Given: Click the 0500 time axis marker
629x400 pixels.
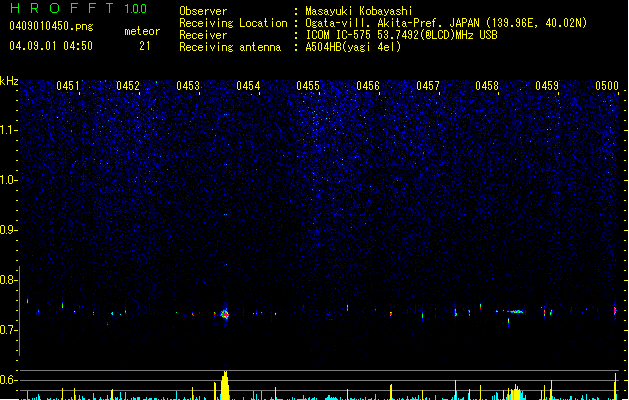Looking at the screenshot, I should tap(607, 86).
